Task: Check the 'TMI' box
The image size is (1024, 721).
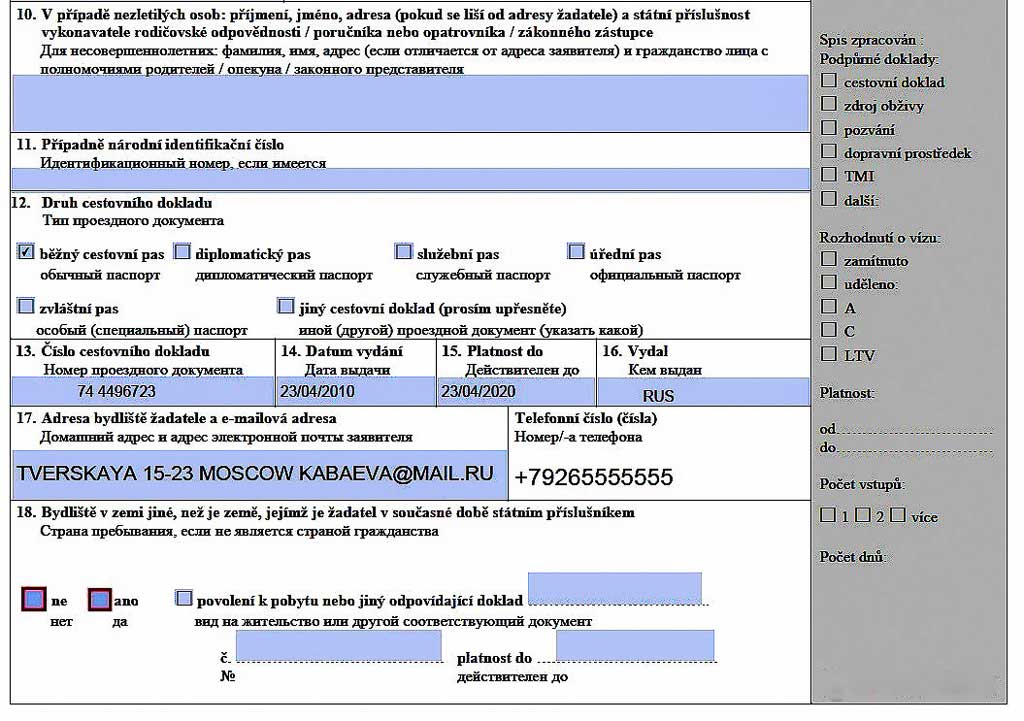Action: click(x=829, y=174)
